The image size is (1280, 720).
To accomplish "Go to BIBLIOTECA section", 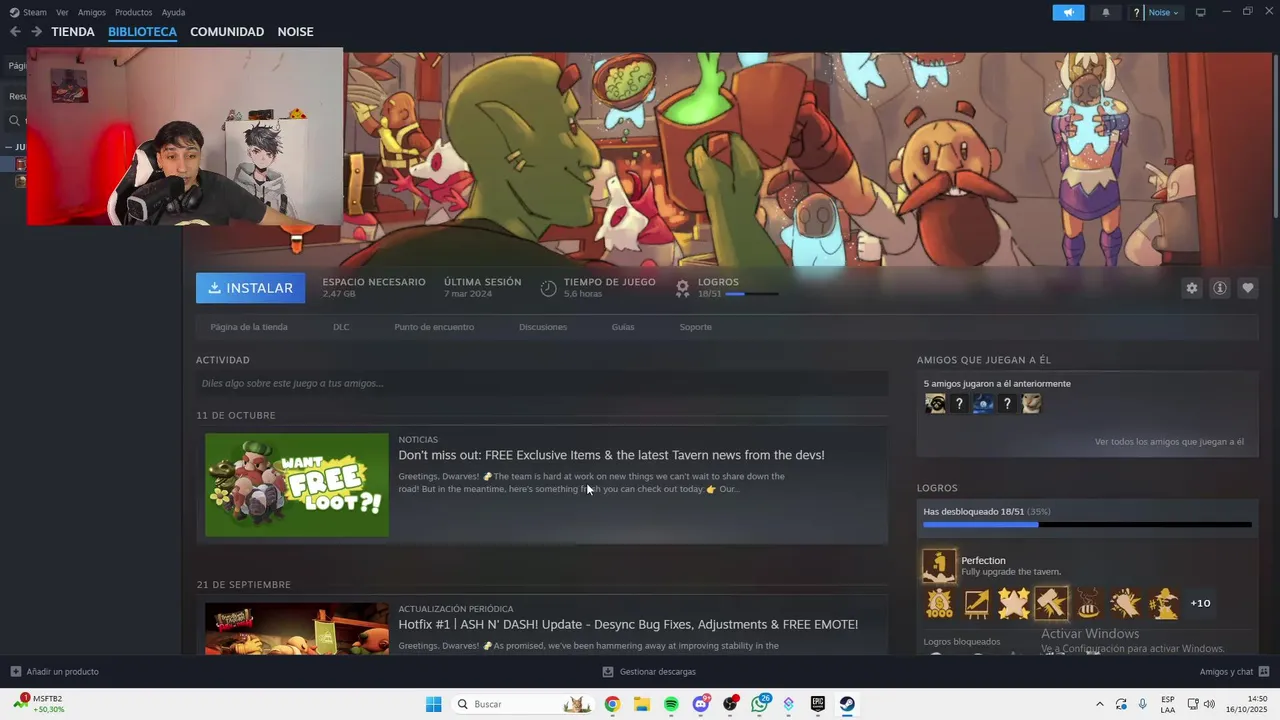I will coord(142,32).
